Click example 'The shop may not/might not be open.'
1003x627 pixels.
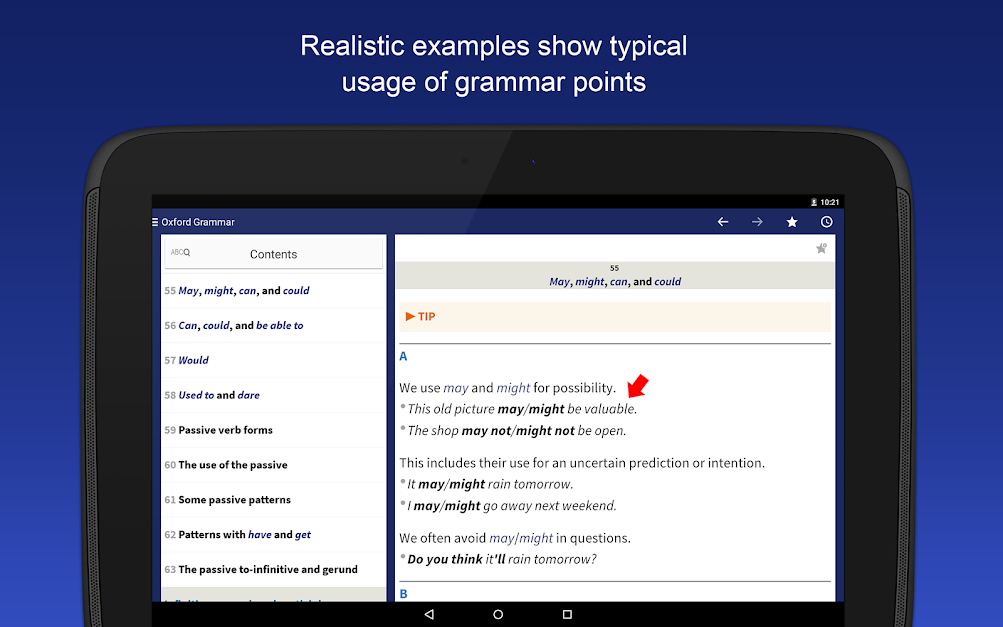click(516, 431)
